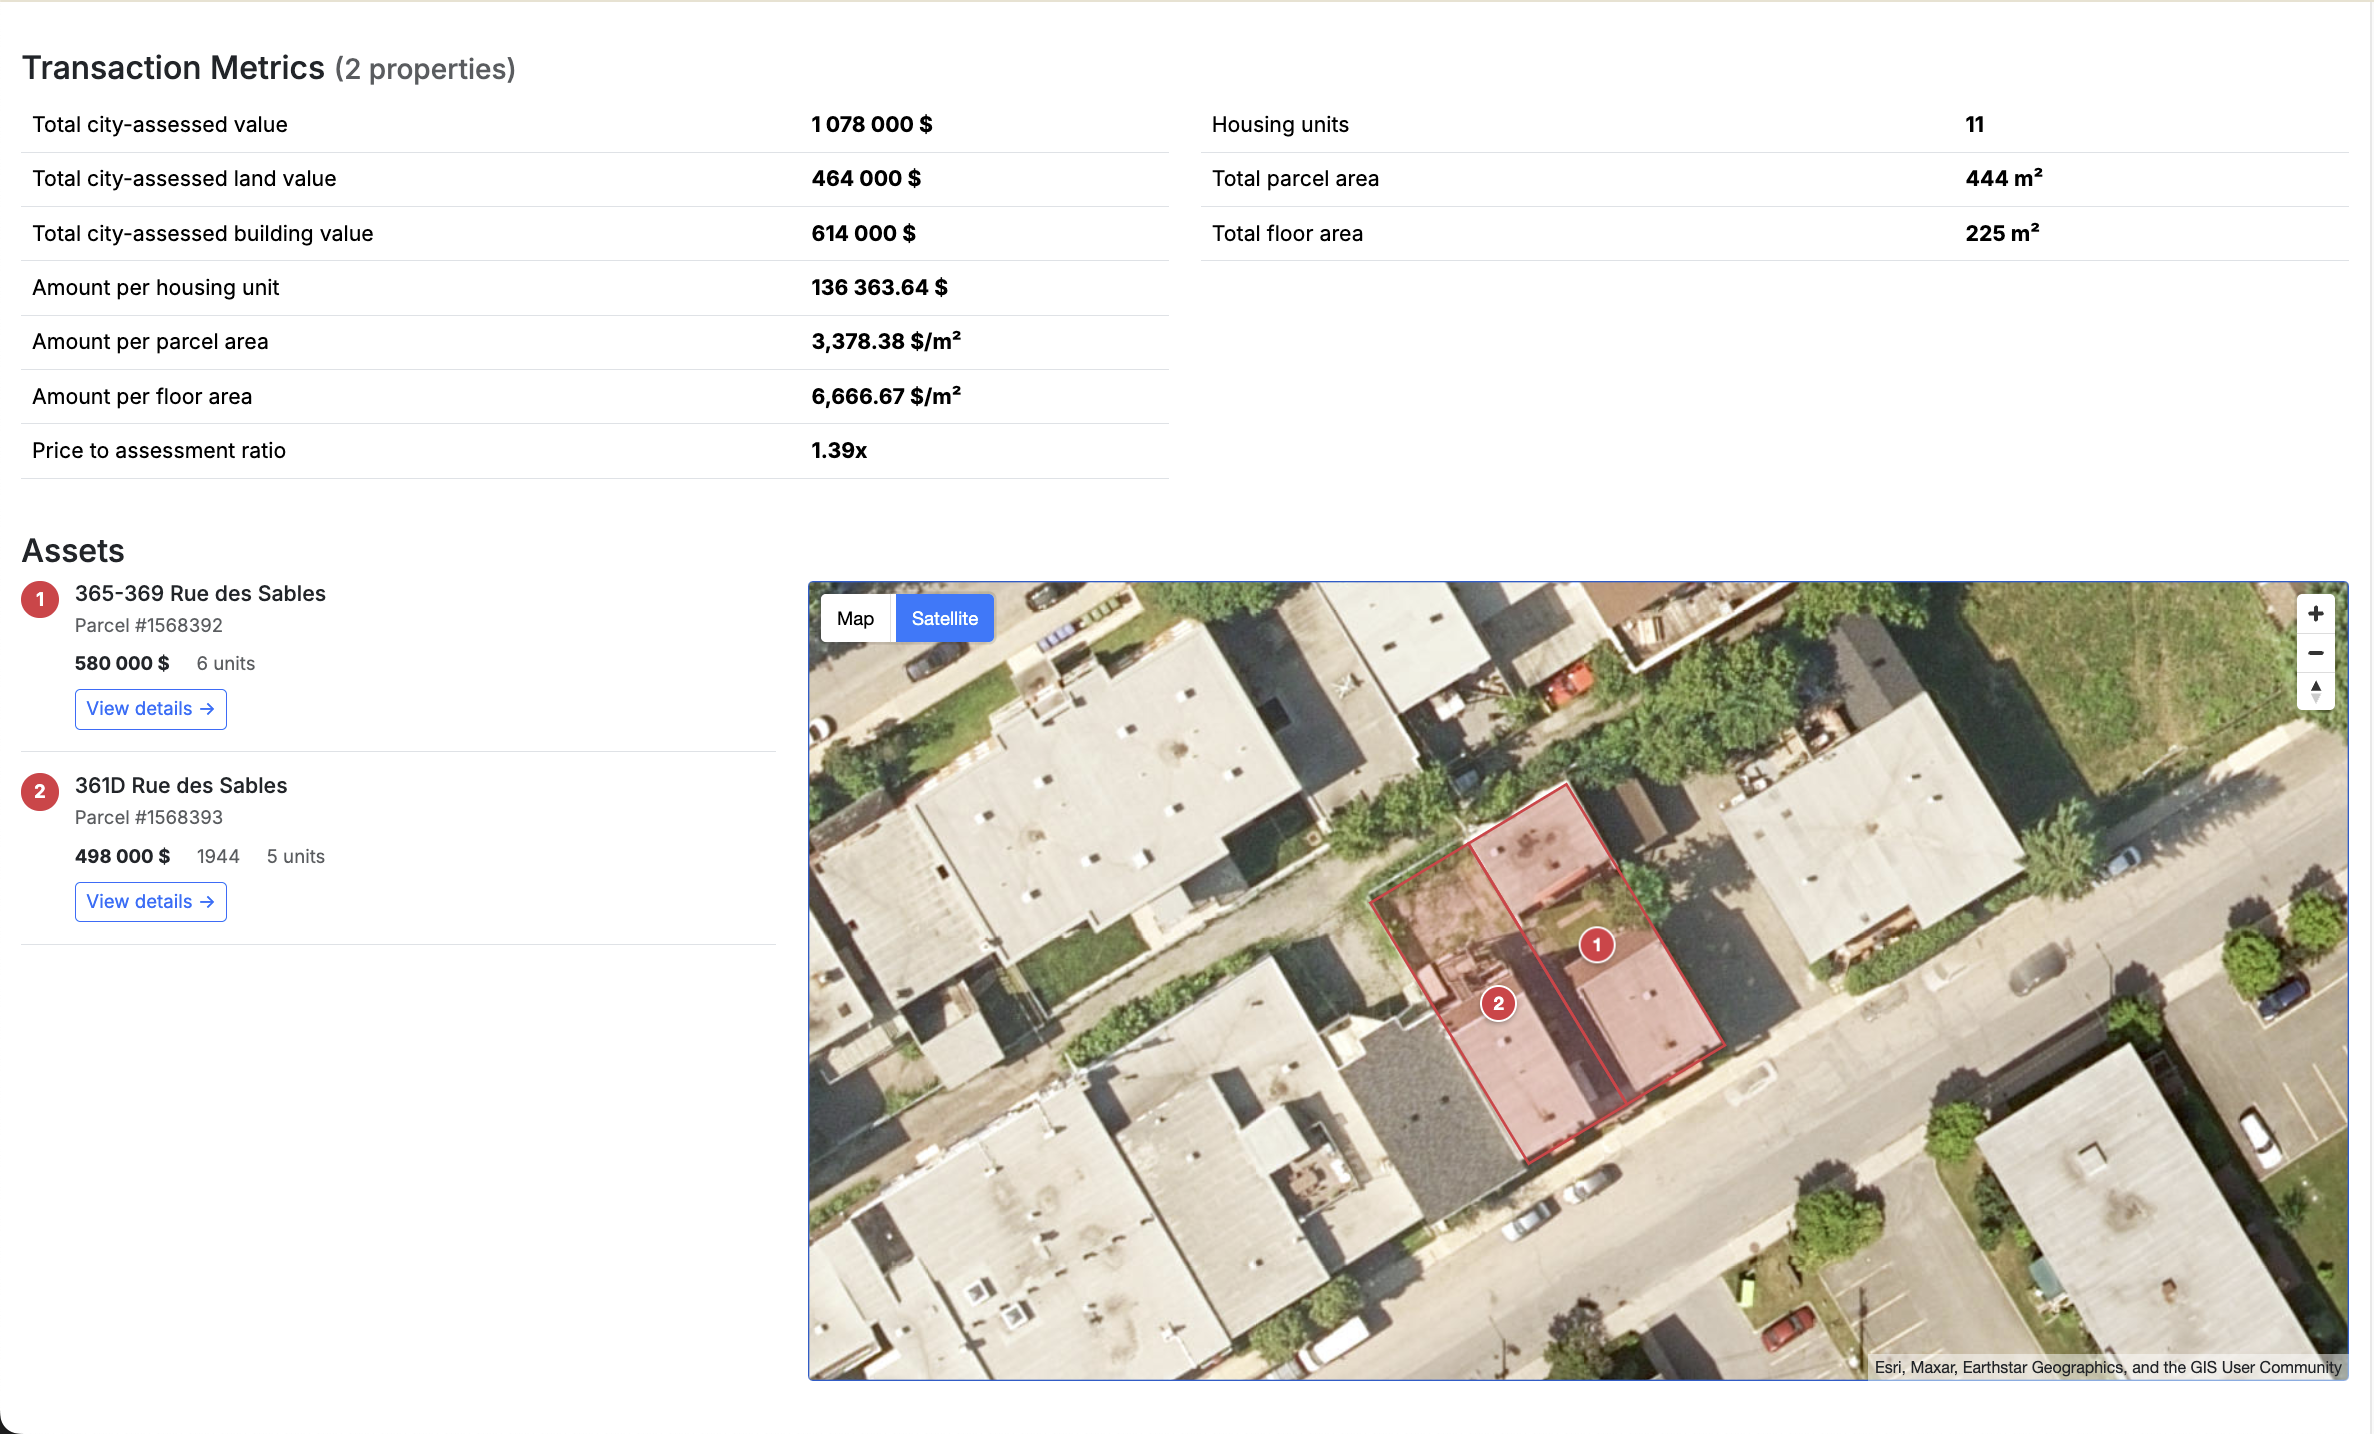Zoom in on the map with plus icon
This screenshot has width=2374, height=1434.
pos(2315,614)
